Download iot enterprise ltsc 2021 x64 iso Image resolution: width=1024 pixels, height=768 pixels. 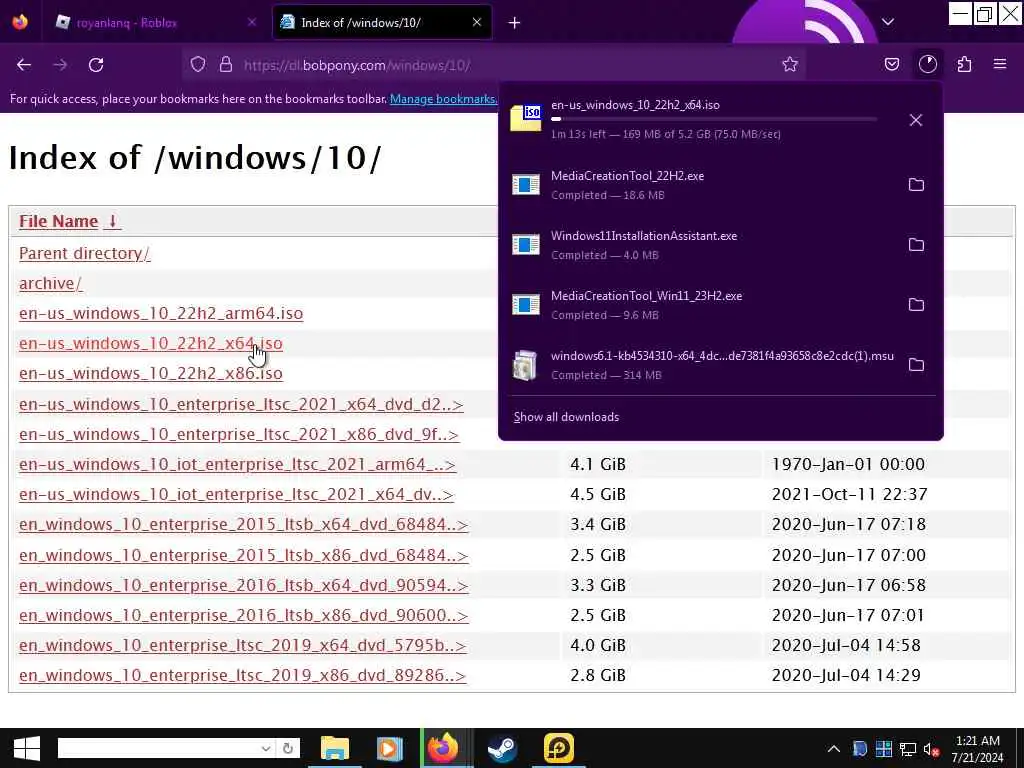coord(236,494)
